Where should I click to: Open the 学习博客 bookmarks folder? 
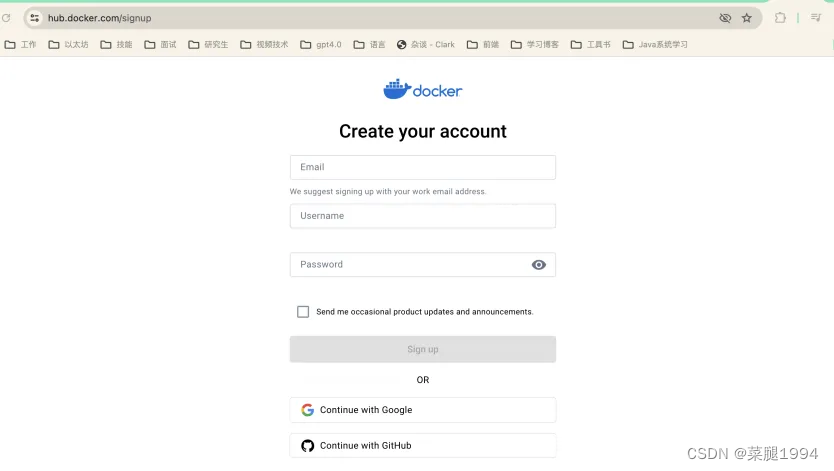[535, 45]
